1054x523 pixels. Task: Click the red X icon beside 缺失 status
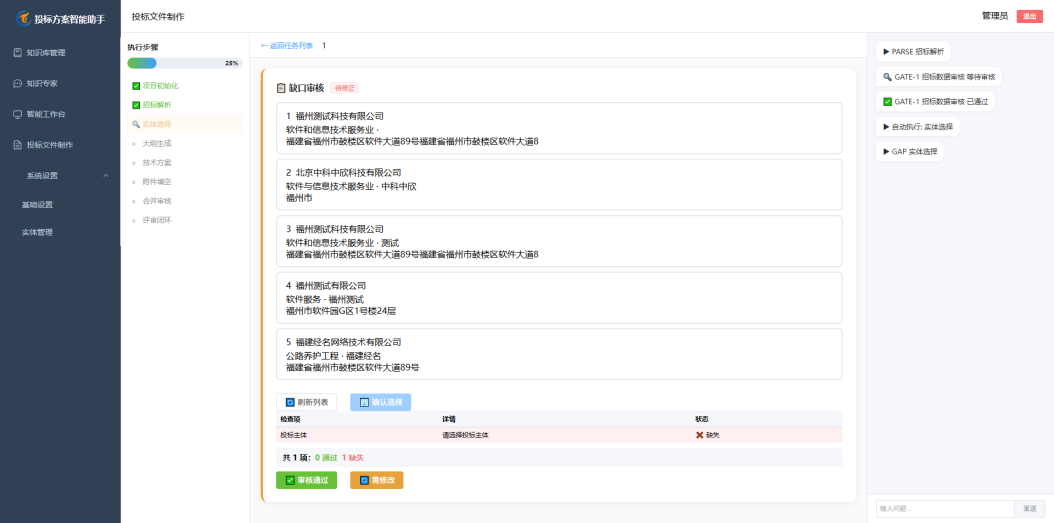[x=699, y=435]
